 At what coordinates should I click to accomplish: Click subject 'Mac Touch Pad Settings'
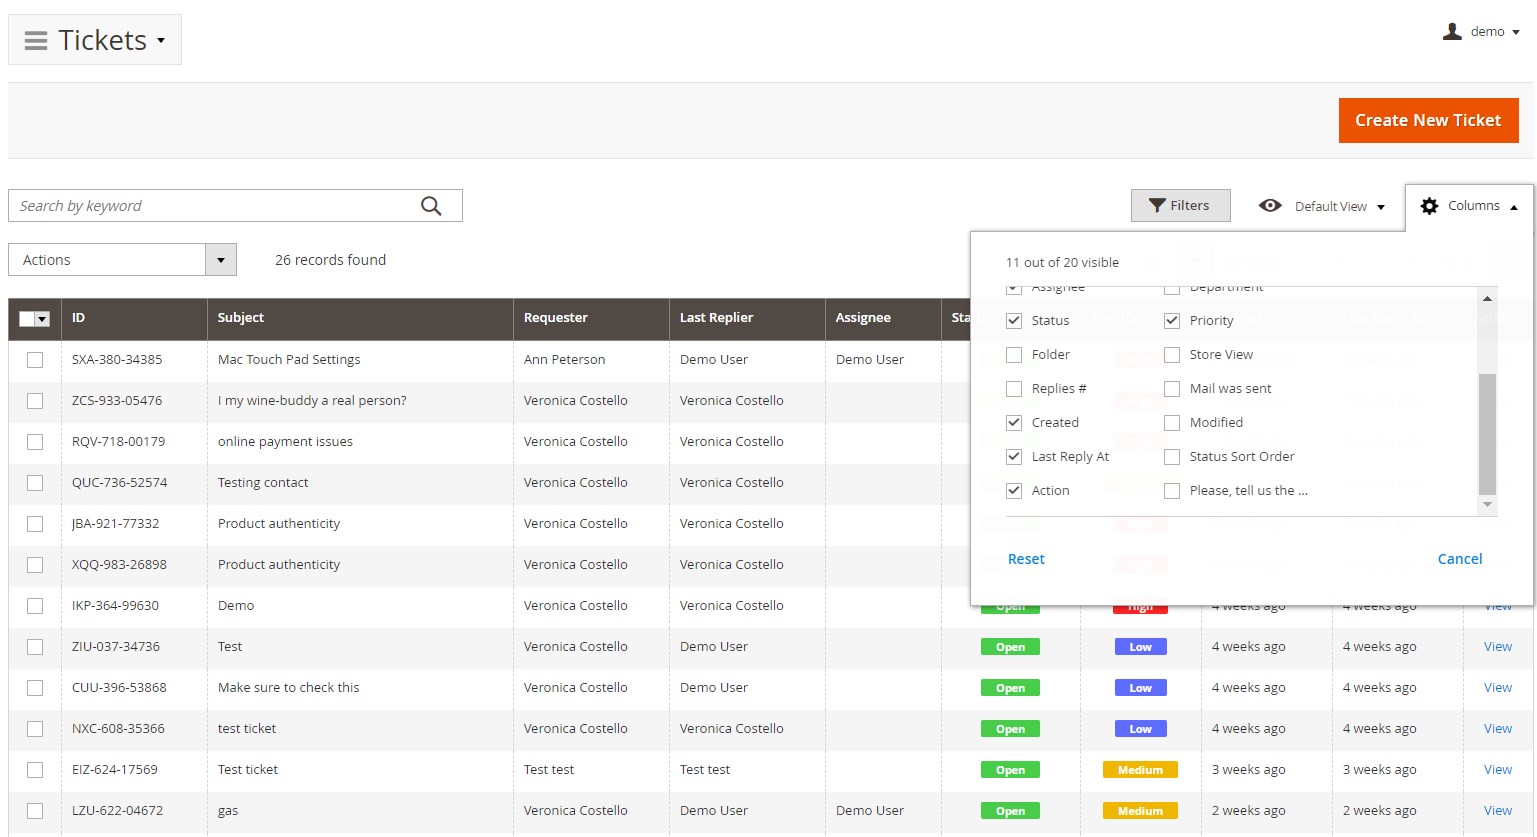[x=289, y=360]
